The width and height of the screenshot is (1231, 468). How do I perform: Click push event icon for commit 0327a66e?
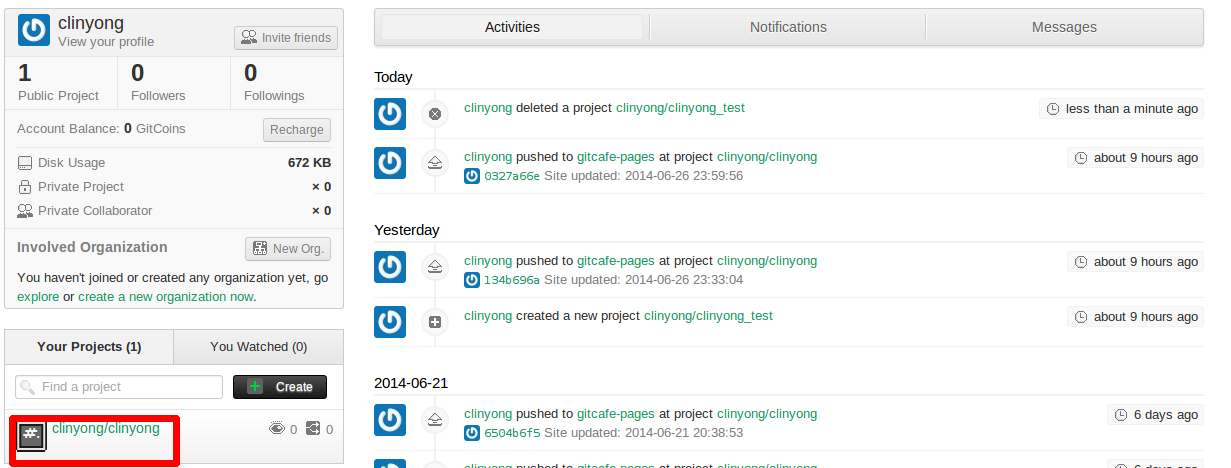(435, 163)
